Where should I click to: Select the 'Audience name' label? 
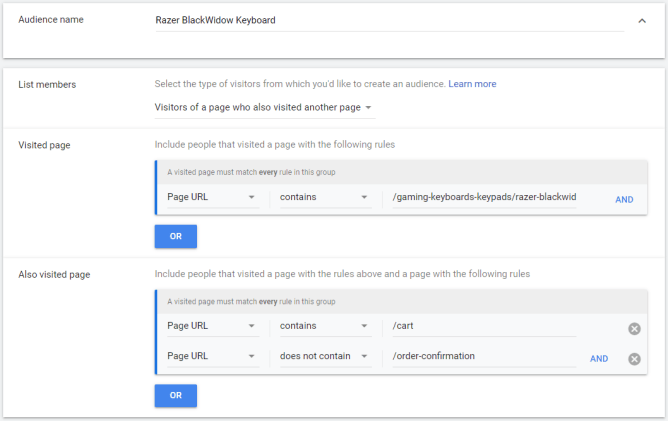pos(51,20)
